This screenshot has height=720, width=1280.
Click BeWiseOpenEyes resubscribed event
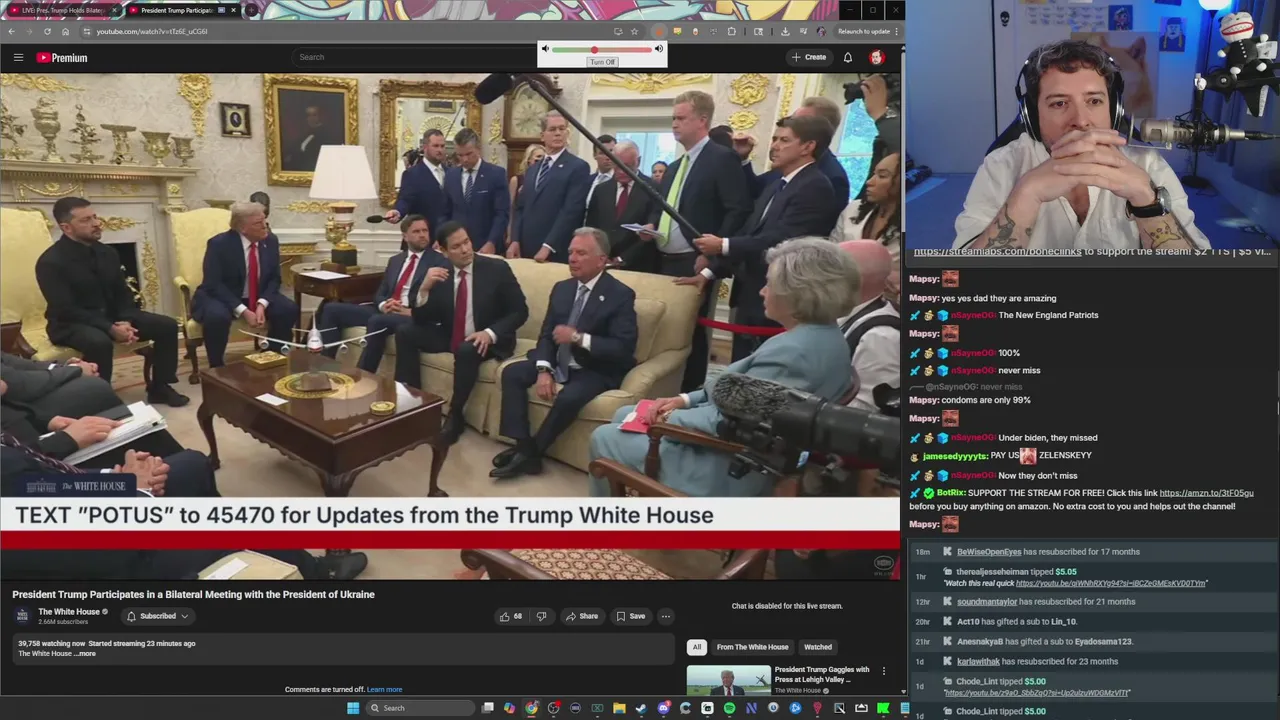(x=1092, y=552)
